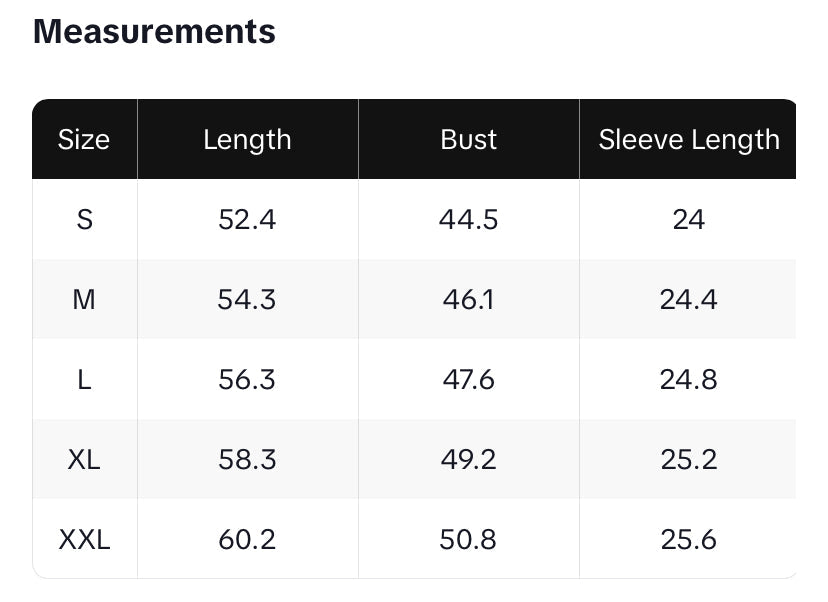
Task: Select the Sleeve Length column header
Action: 689,140
